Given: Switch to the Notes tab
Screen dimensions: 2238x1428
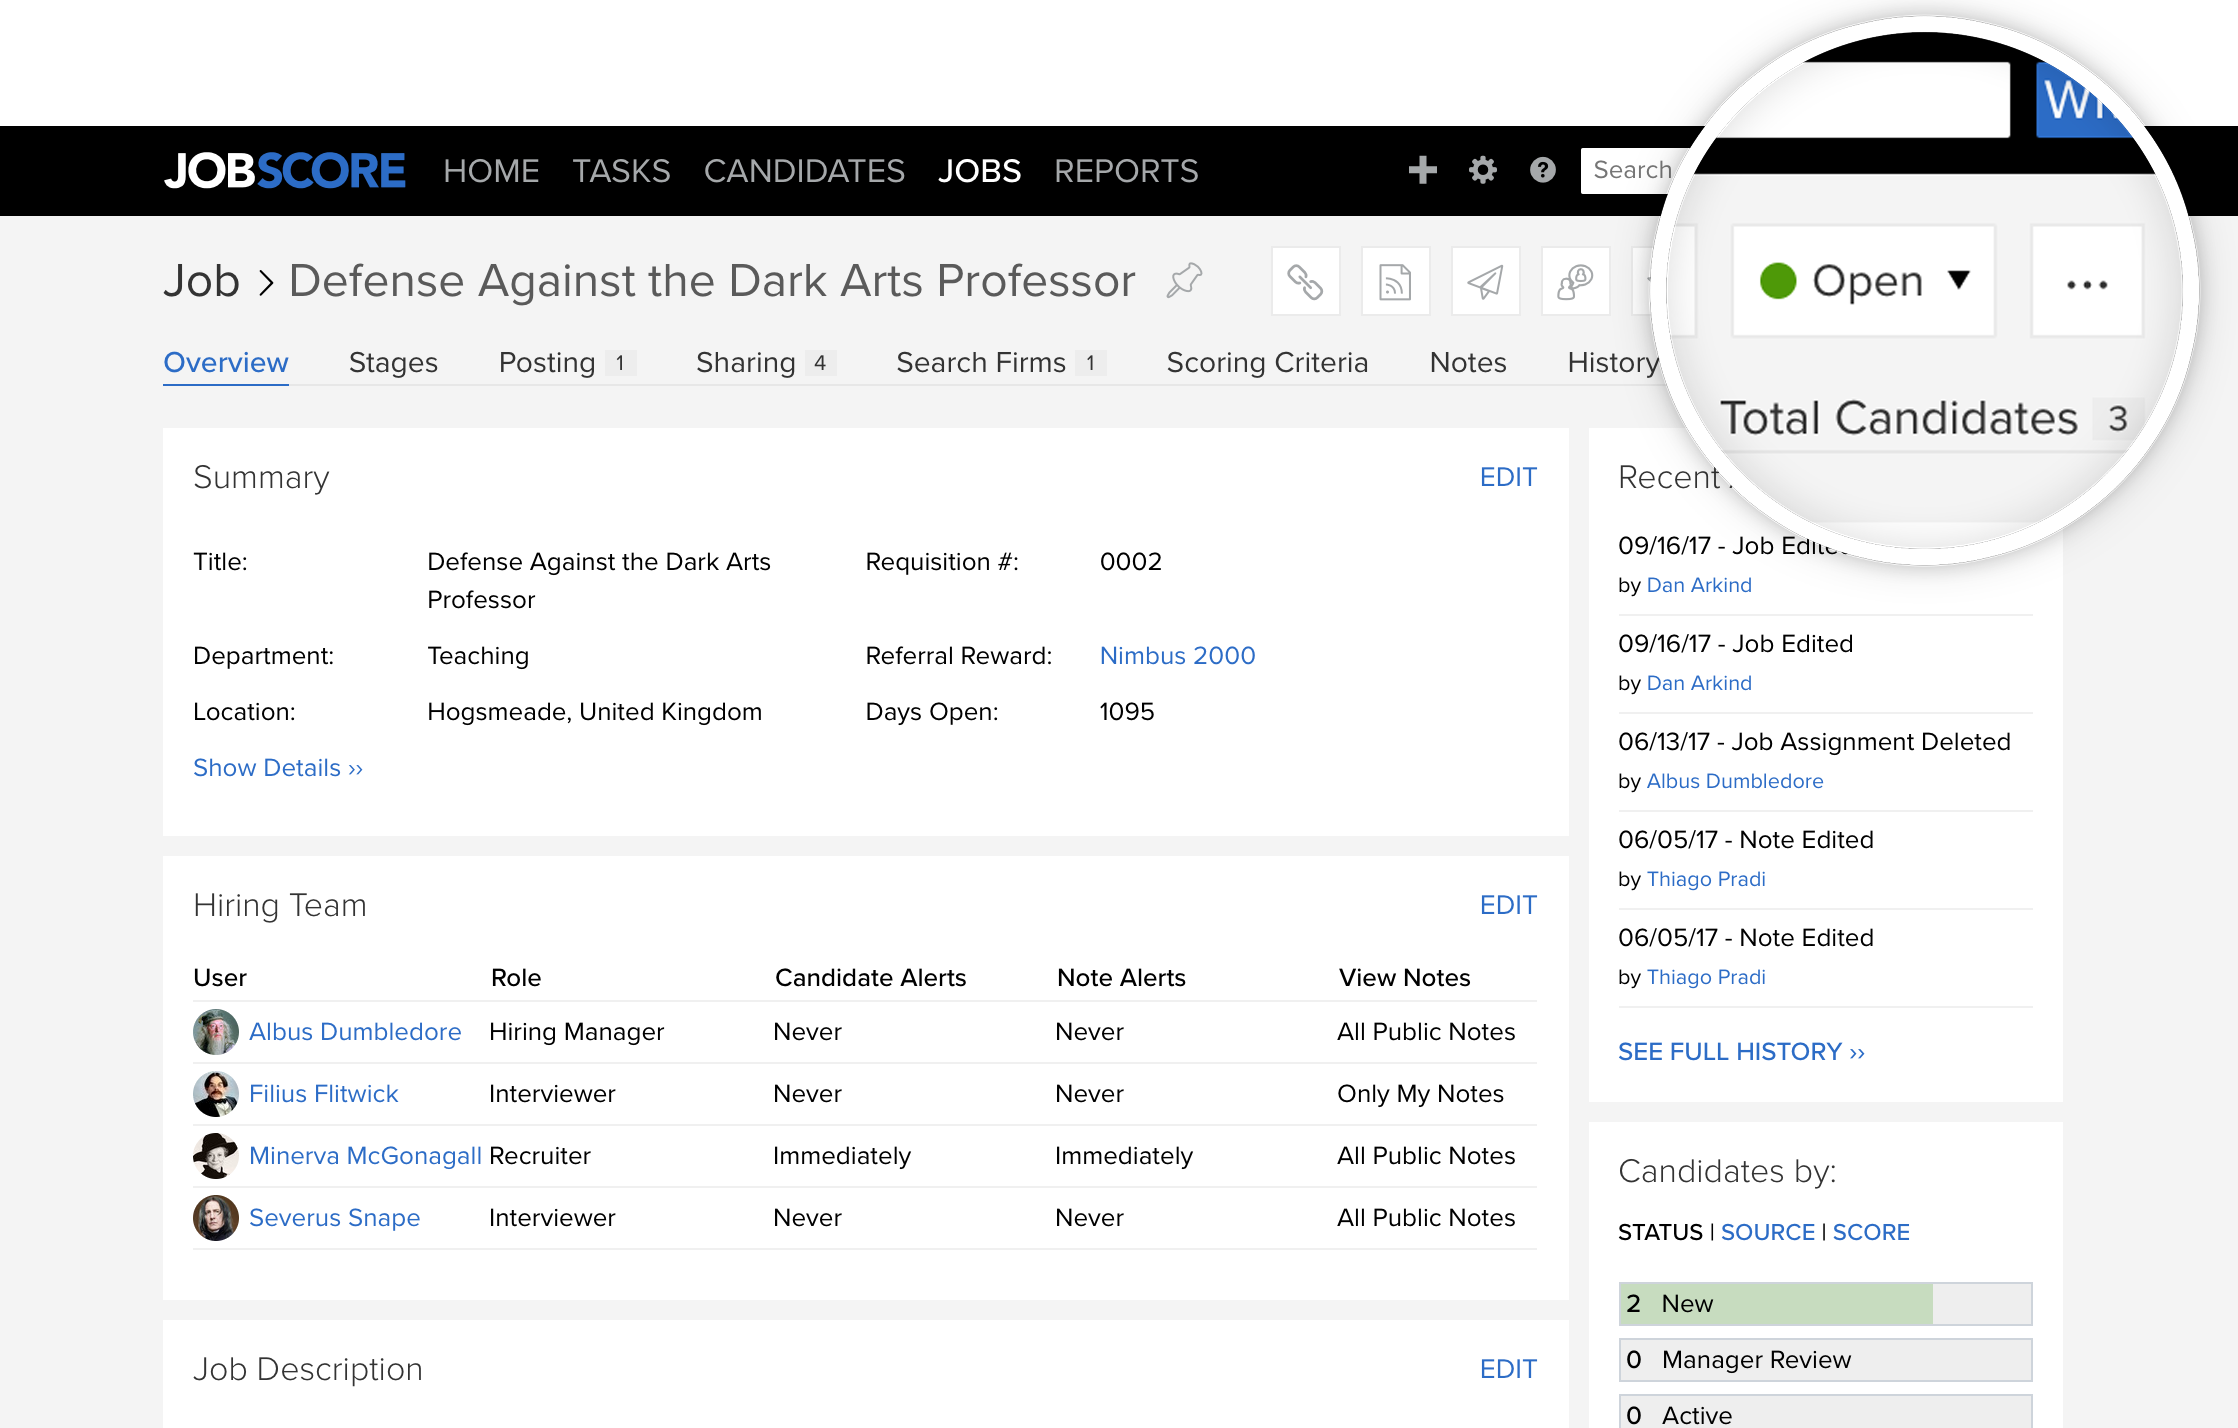Looking at the screenshot, I should click(1467, 362).
